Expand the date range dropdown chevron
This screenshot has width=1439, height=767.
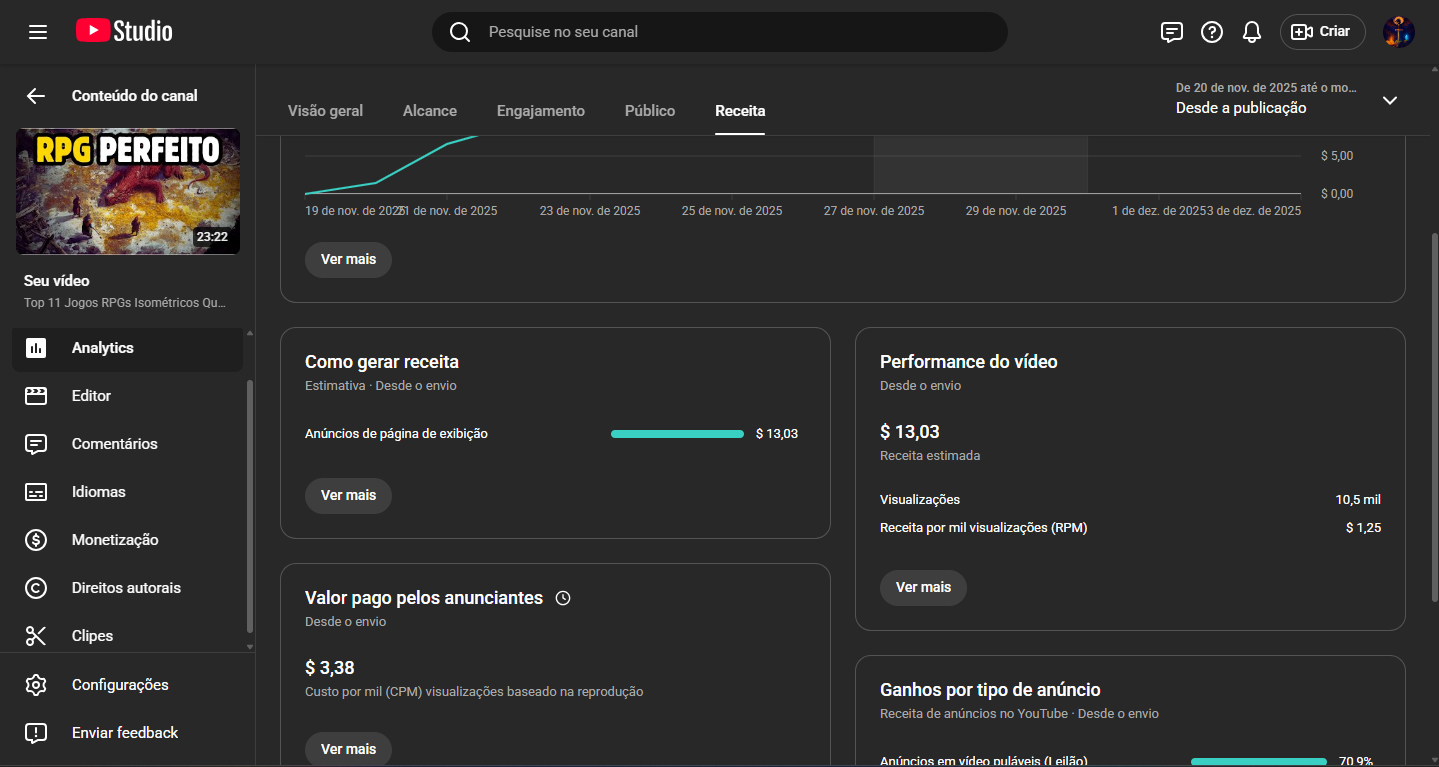(x=1389, y=100)
